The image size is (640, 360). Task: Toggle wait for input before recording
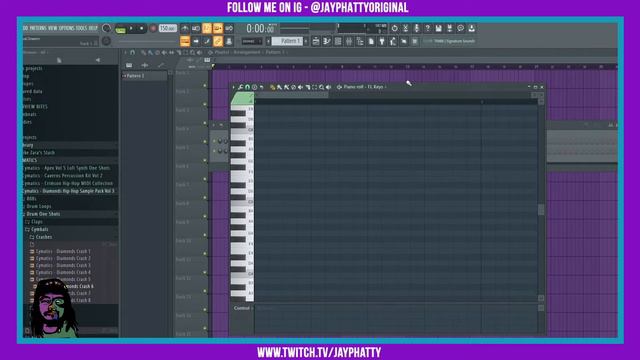[x=196, y=28]
